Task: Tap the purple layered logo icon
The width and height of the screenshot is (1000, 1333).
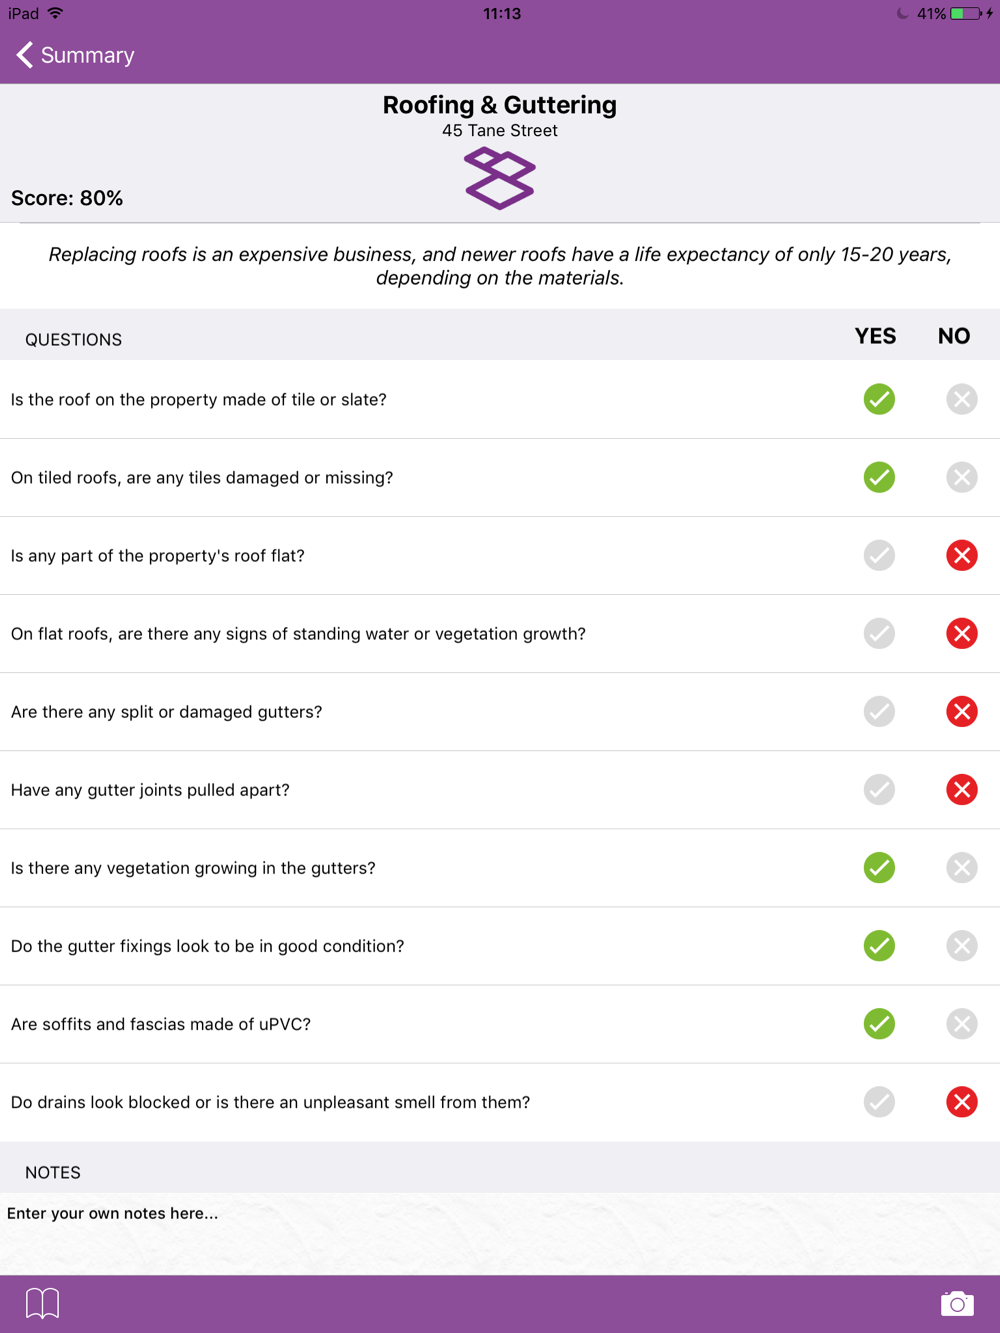Action: tap(500, 178)
